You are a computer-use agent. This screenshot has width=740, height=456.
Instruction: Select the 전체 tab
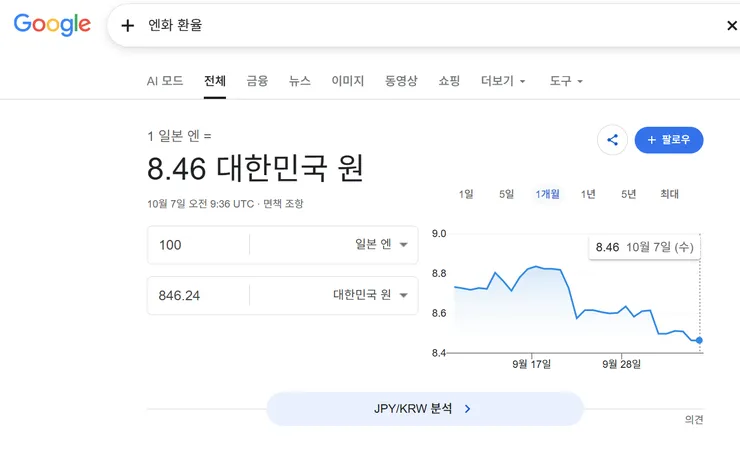click(215, 81)
